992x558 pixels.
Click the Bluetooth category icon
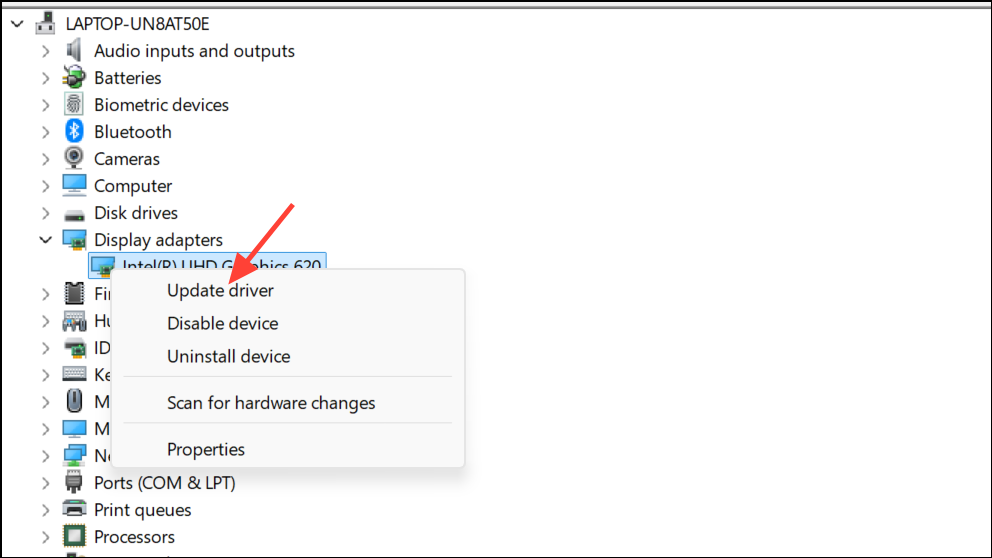[74, 131]
